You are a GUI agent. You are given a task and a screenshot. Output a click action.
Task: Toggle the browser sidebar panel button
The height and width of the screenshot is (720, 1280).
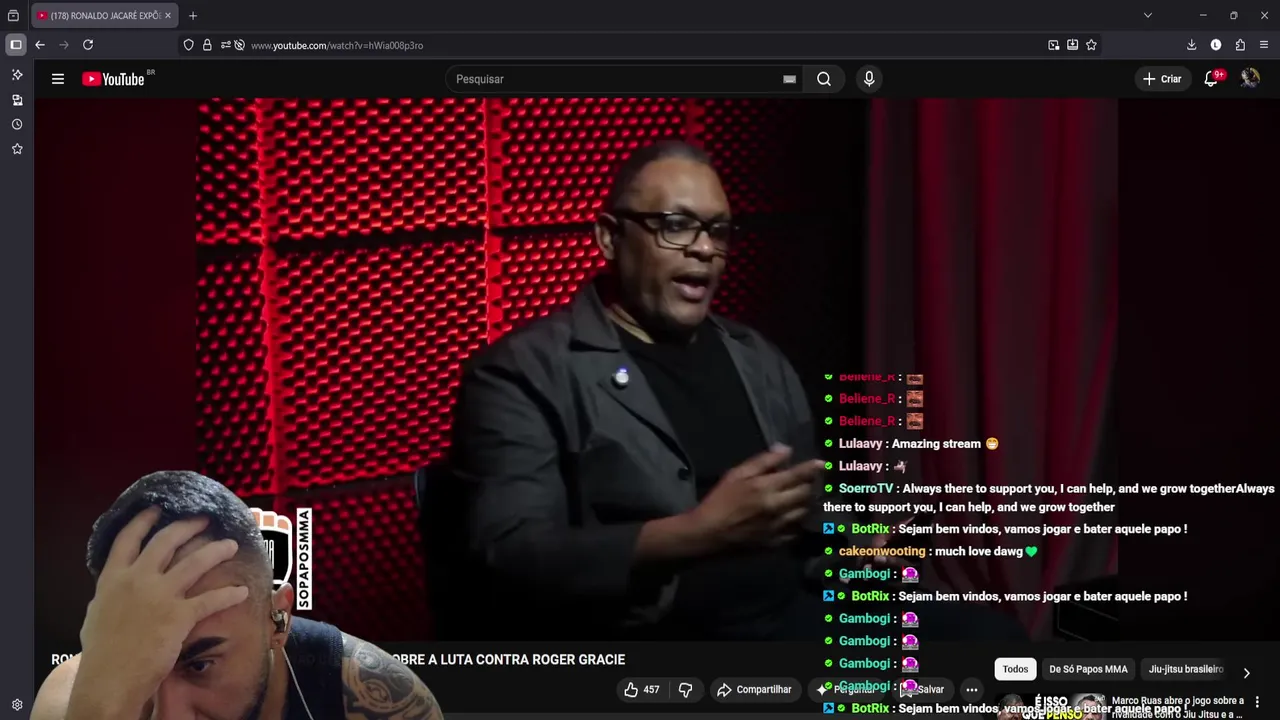click(16, 45)
